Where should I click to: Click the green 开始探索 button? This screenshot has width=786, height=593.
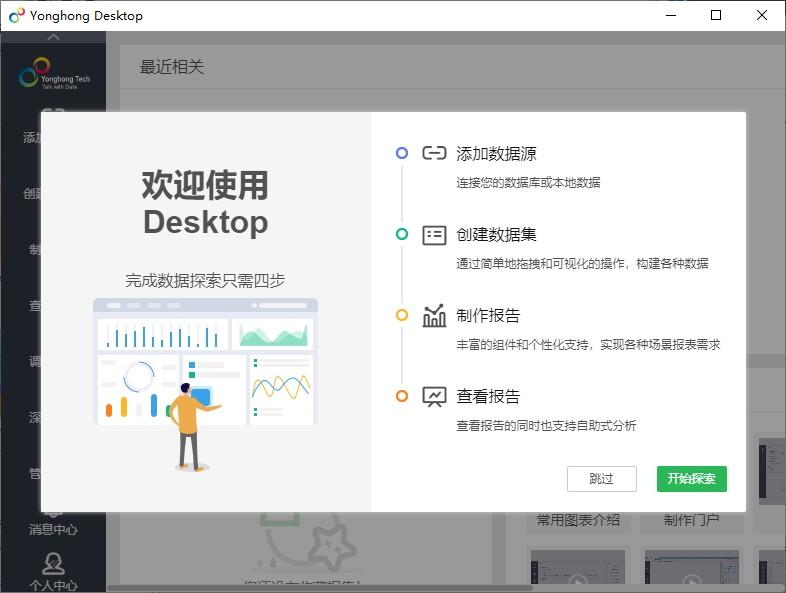coord(691,479)
